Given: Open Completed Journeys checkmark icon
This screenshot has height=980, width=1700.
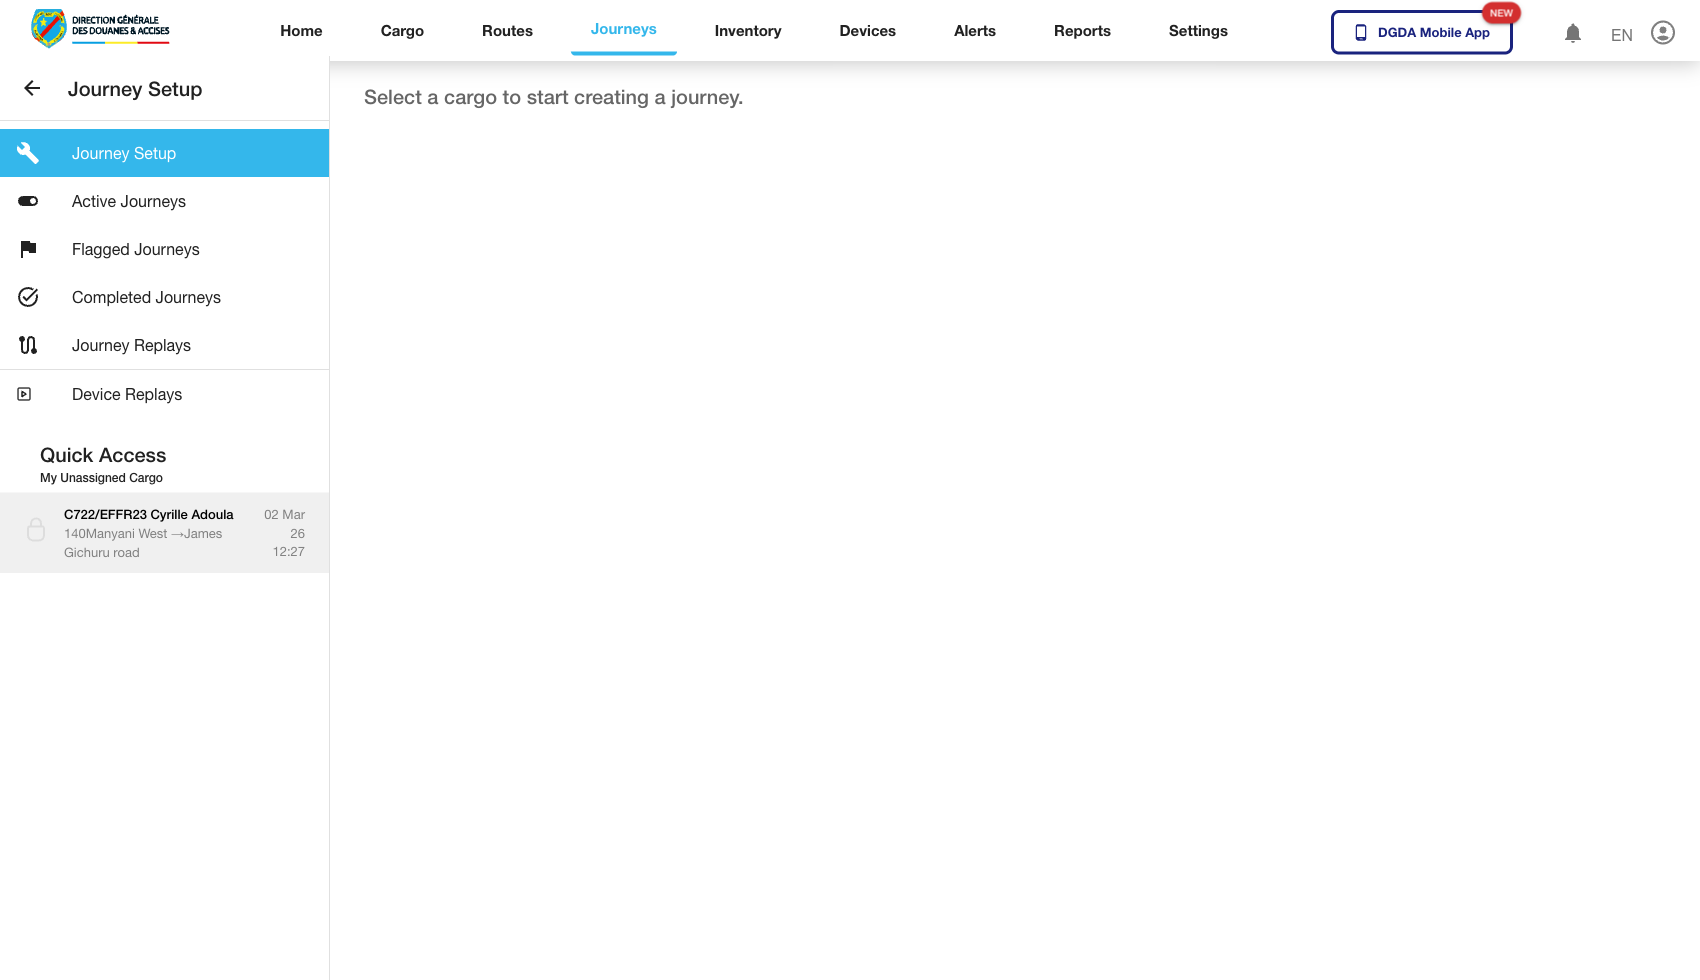Looking at the screenshot, I should [x=27, y=297].
